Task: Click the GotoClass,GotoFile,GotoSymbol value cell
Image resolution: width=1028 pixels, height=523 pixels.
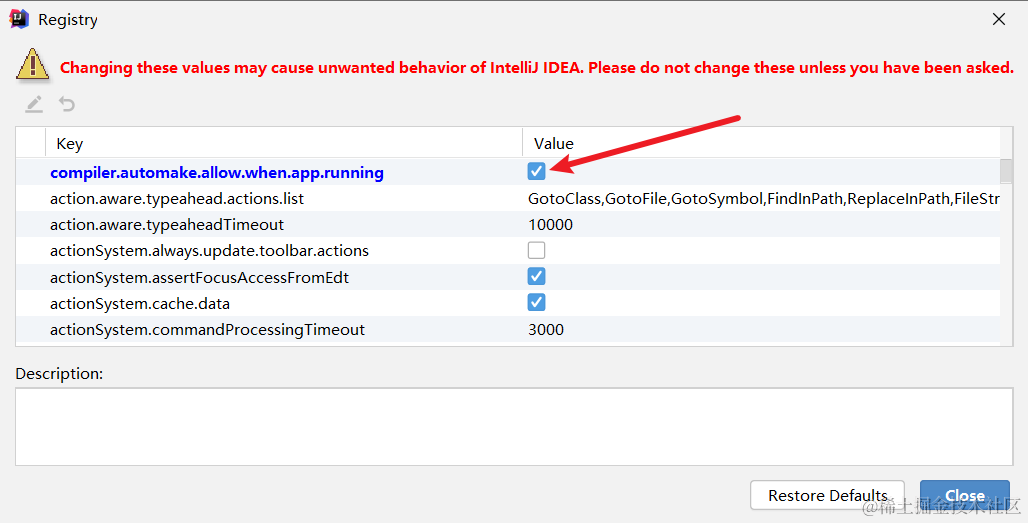Action: pos(764,199)
